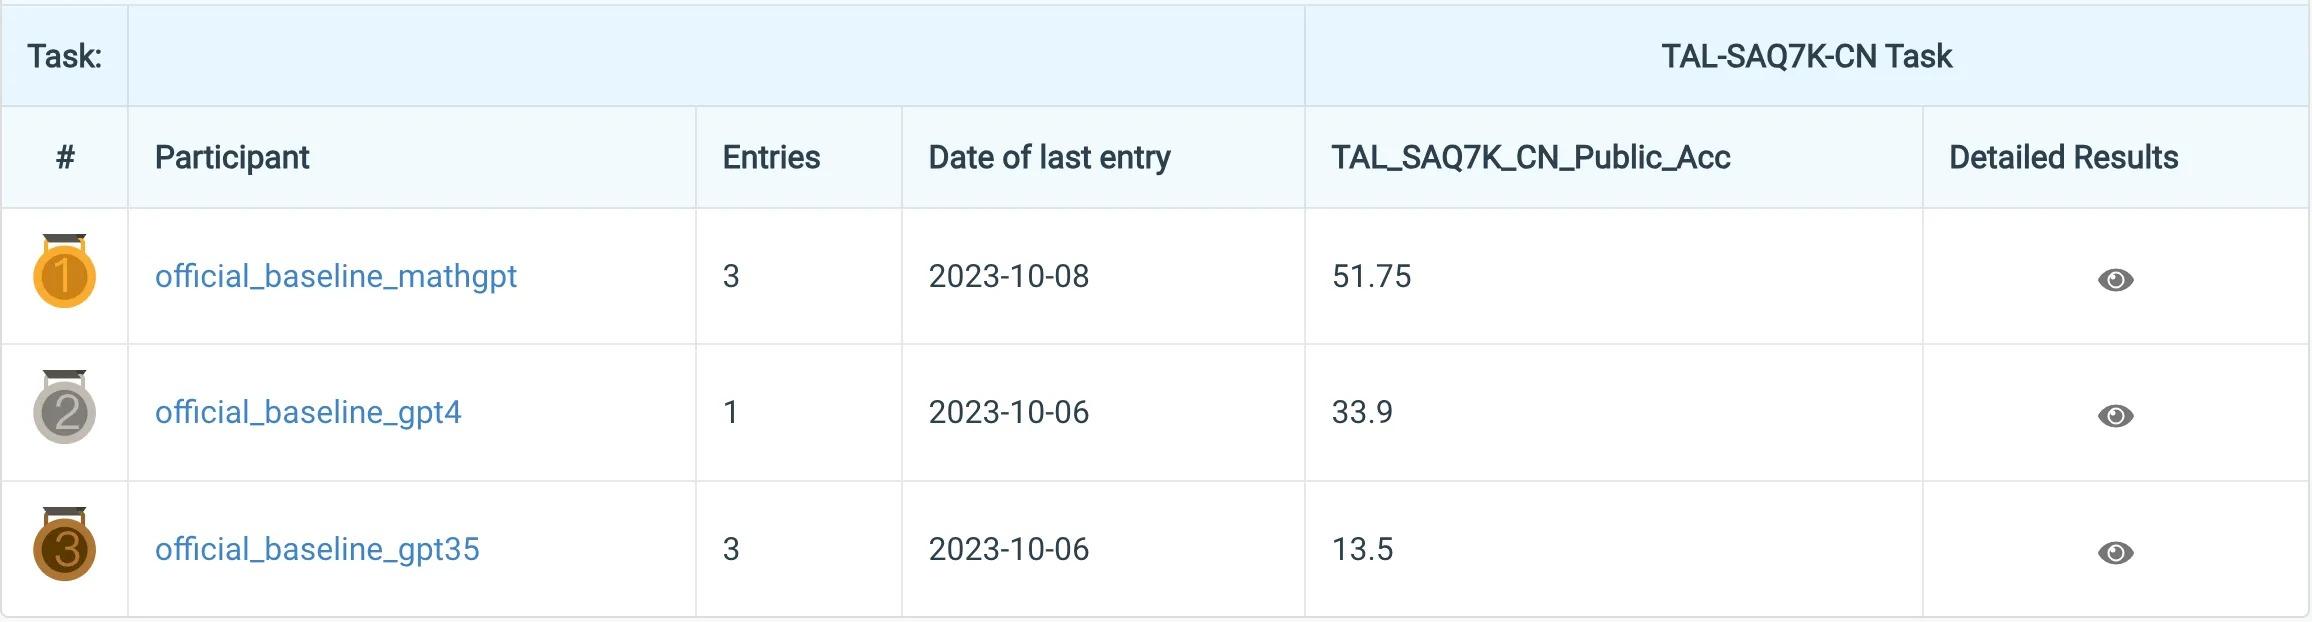
Task: Click the Detailed Results column header
Action: click(2063, 157)
